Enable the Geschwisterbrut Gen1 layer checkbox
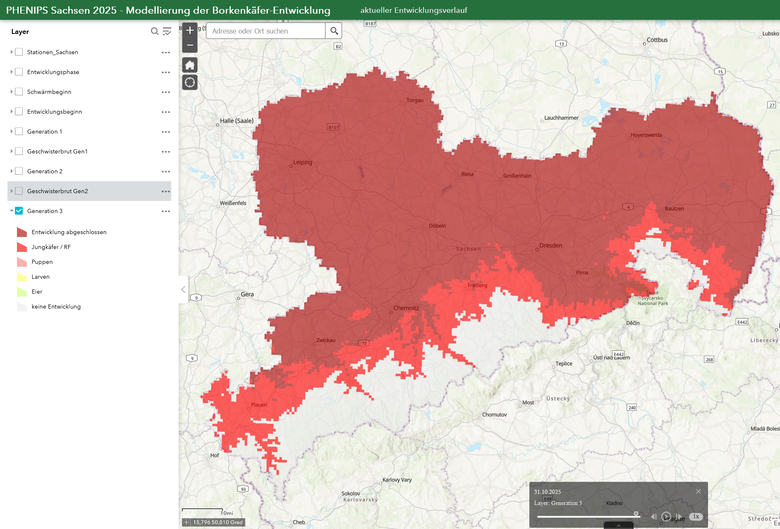This screenshot has width=780, height=529. pos(19,151)
